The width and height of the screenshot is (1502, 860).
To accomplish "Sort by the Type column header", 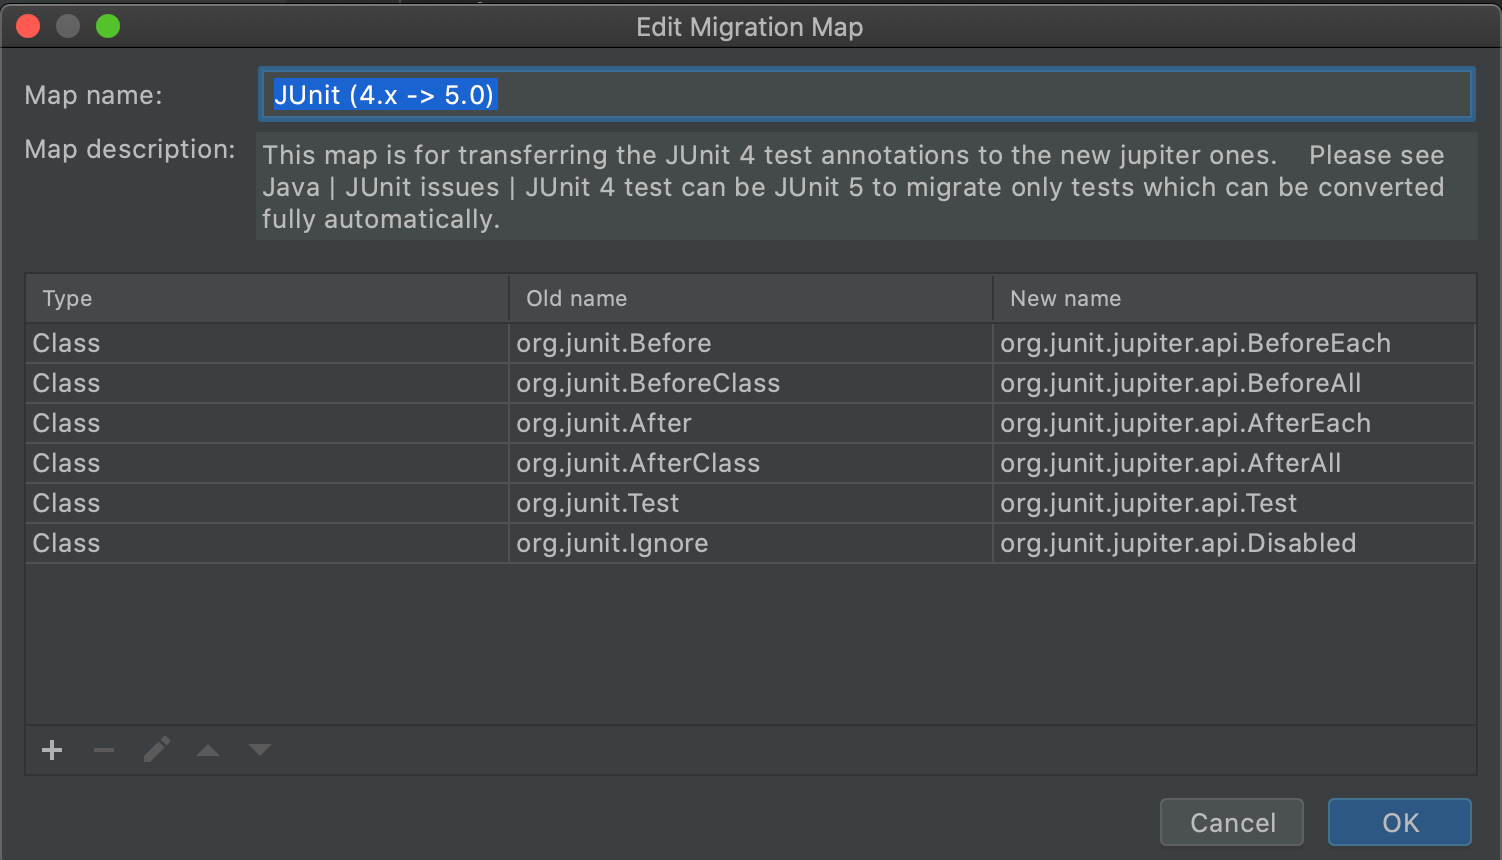I will click(267, 298).
